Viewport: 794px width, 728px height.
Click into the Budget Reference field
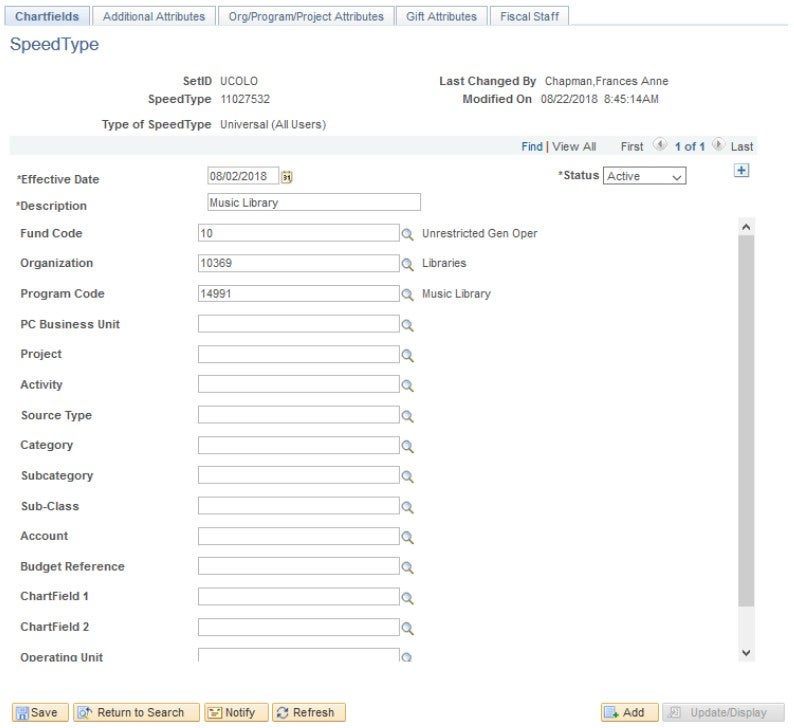pos(299,566)
